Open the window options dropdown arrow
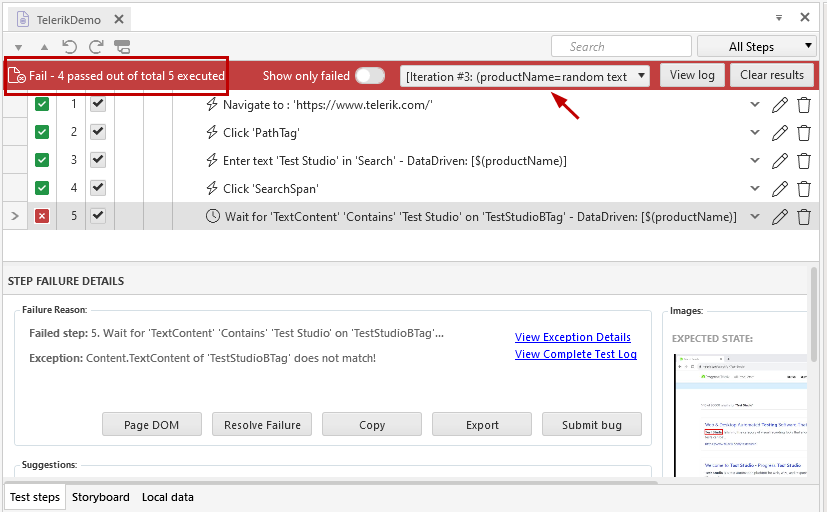 (x=778, y=18)
